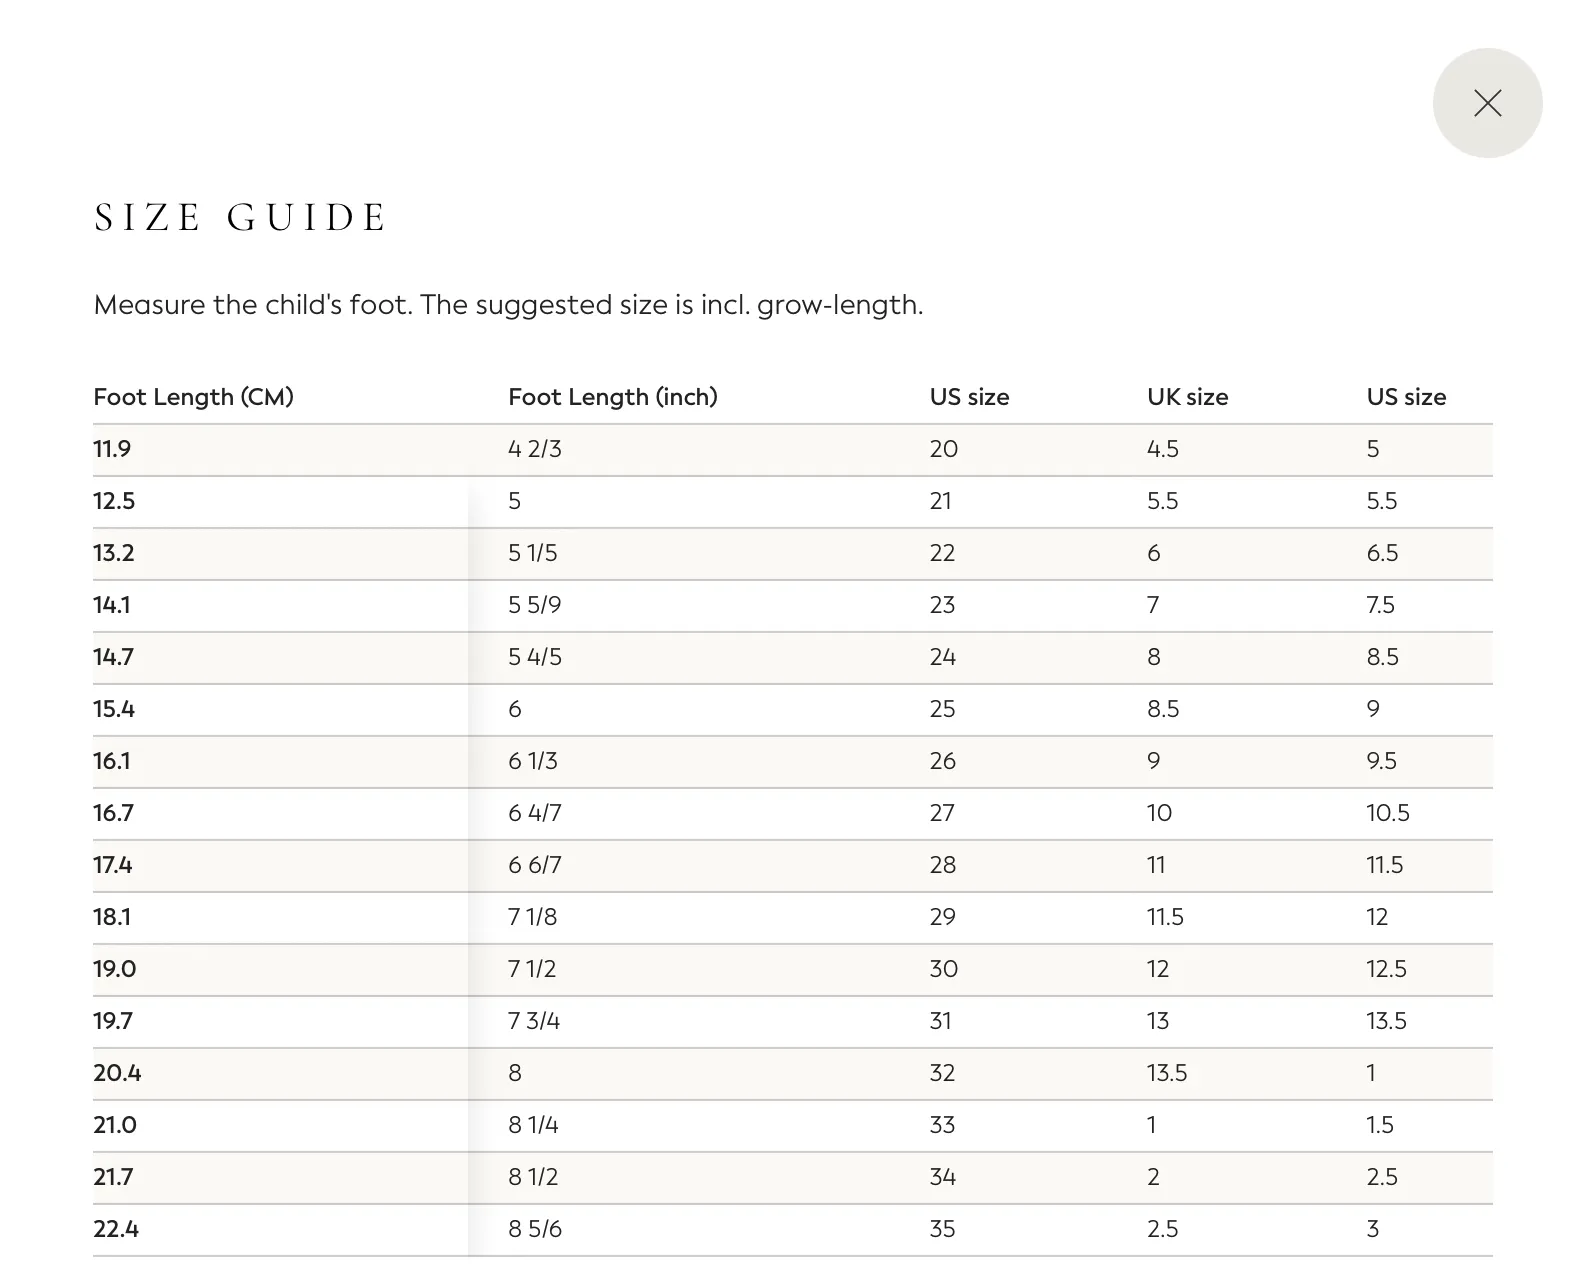
Task: Click size 20 in the table
Action: coord(944,449)
